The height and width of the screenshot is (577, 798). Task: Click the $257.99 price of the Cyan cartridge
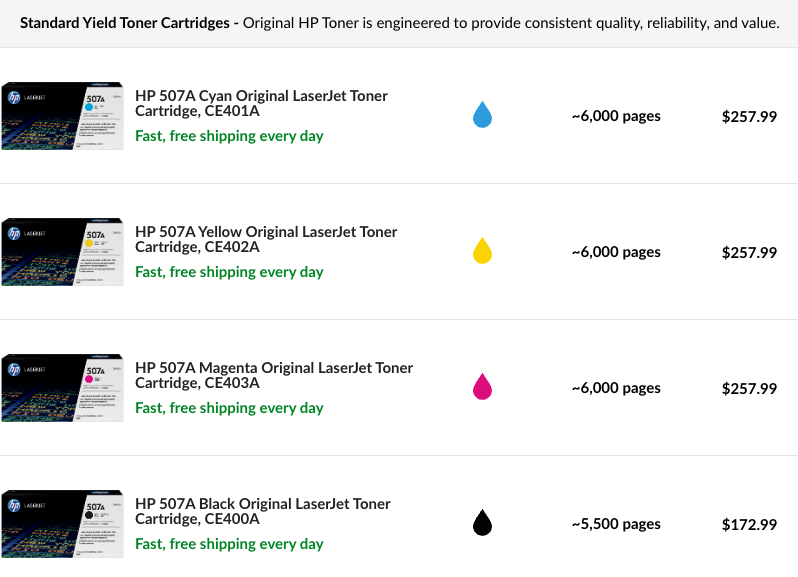[x=749, y=117]
